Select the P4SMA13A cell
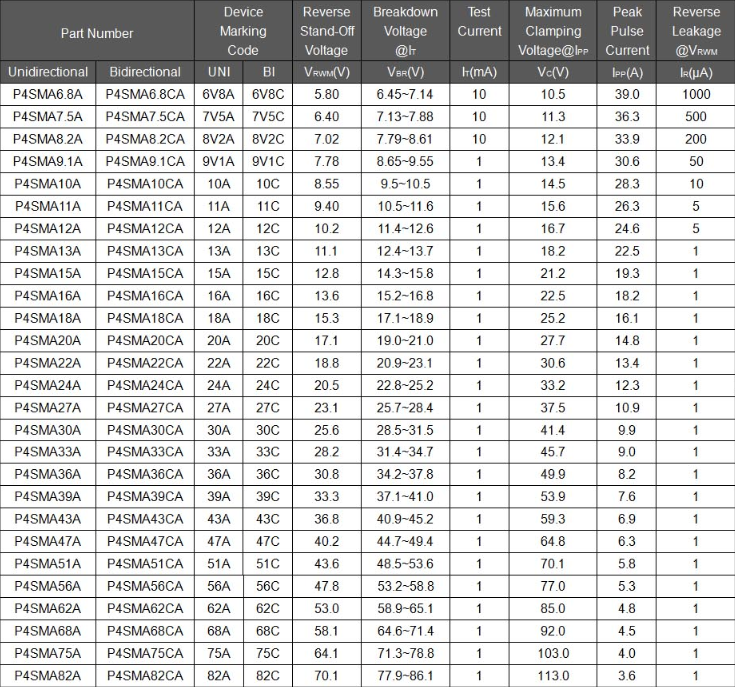 pos(48,251)
